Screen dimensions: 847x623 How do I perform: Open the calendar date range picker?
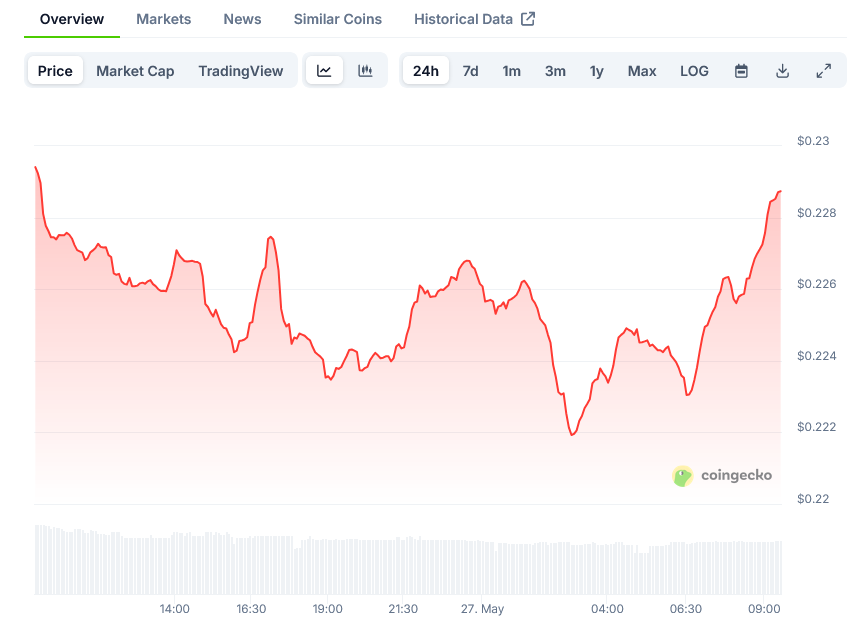tap(741, 71)
